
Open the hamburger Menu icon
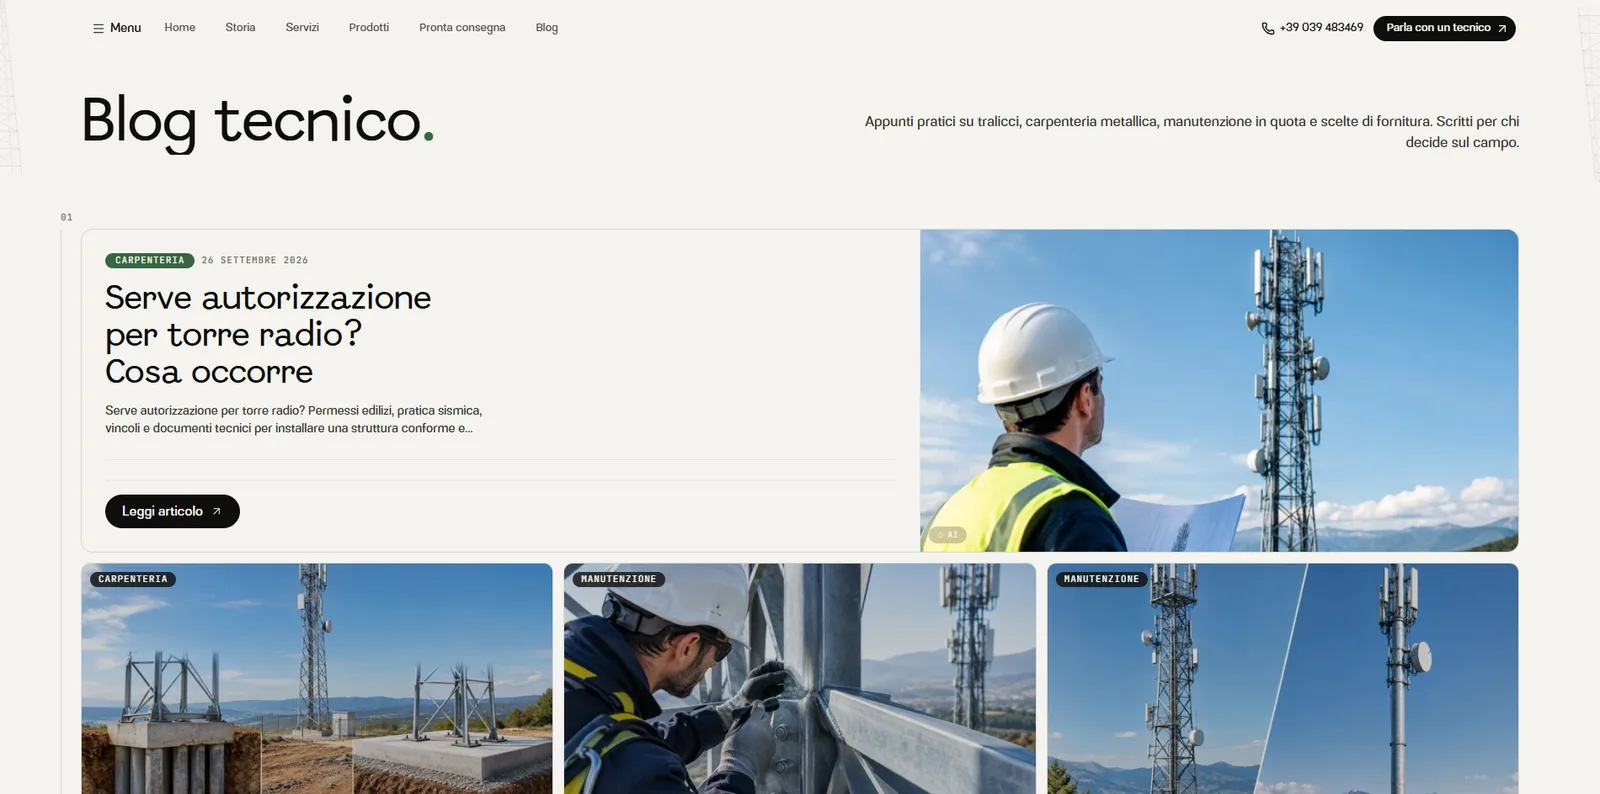pyautogui.click(x=98, y=28)
